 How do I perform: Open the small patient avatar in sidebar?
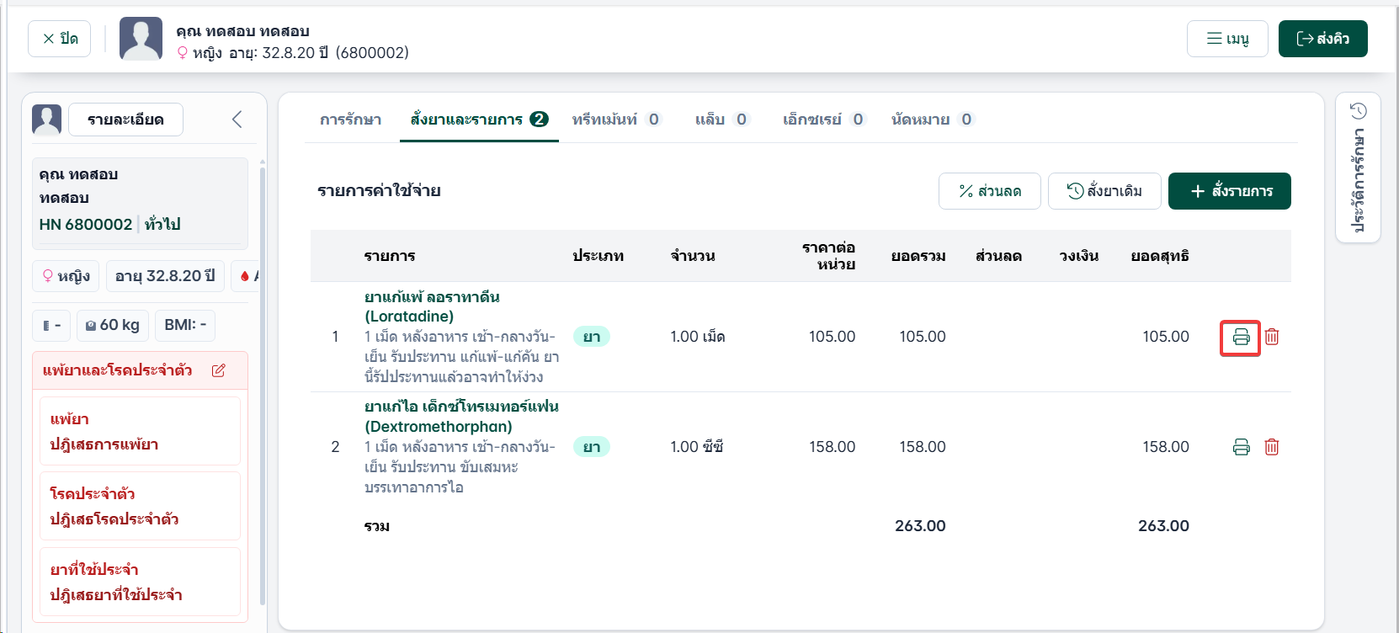pos(47,120)
